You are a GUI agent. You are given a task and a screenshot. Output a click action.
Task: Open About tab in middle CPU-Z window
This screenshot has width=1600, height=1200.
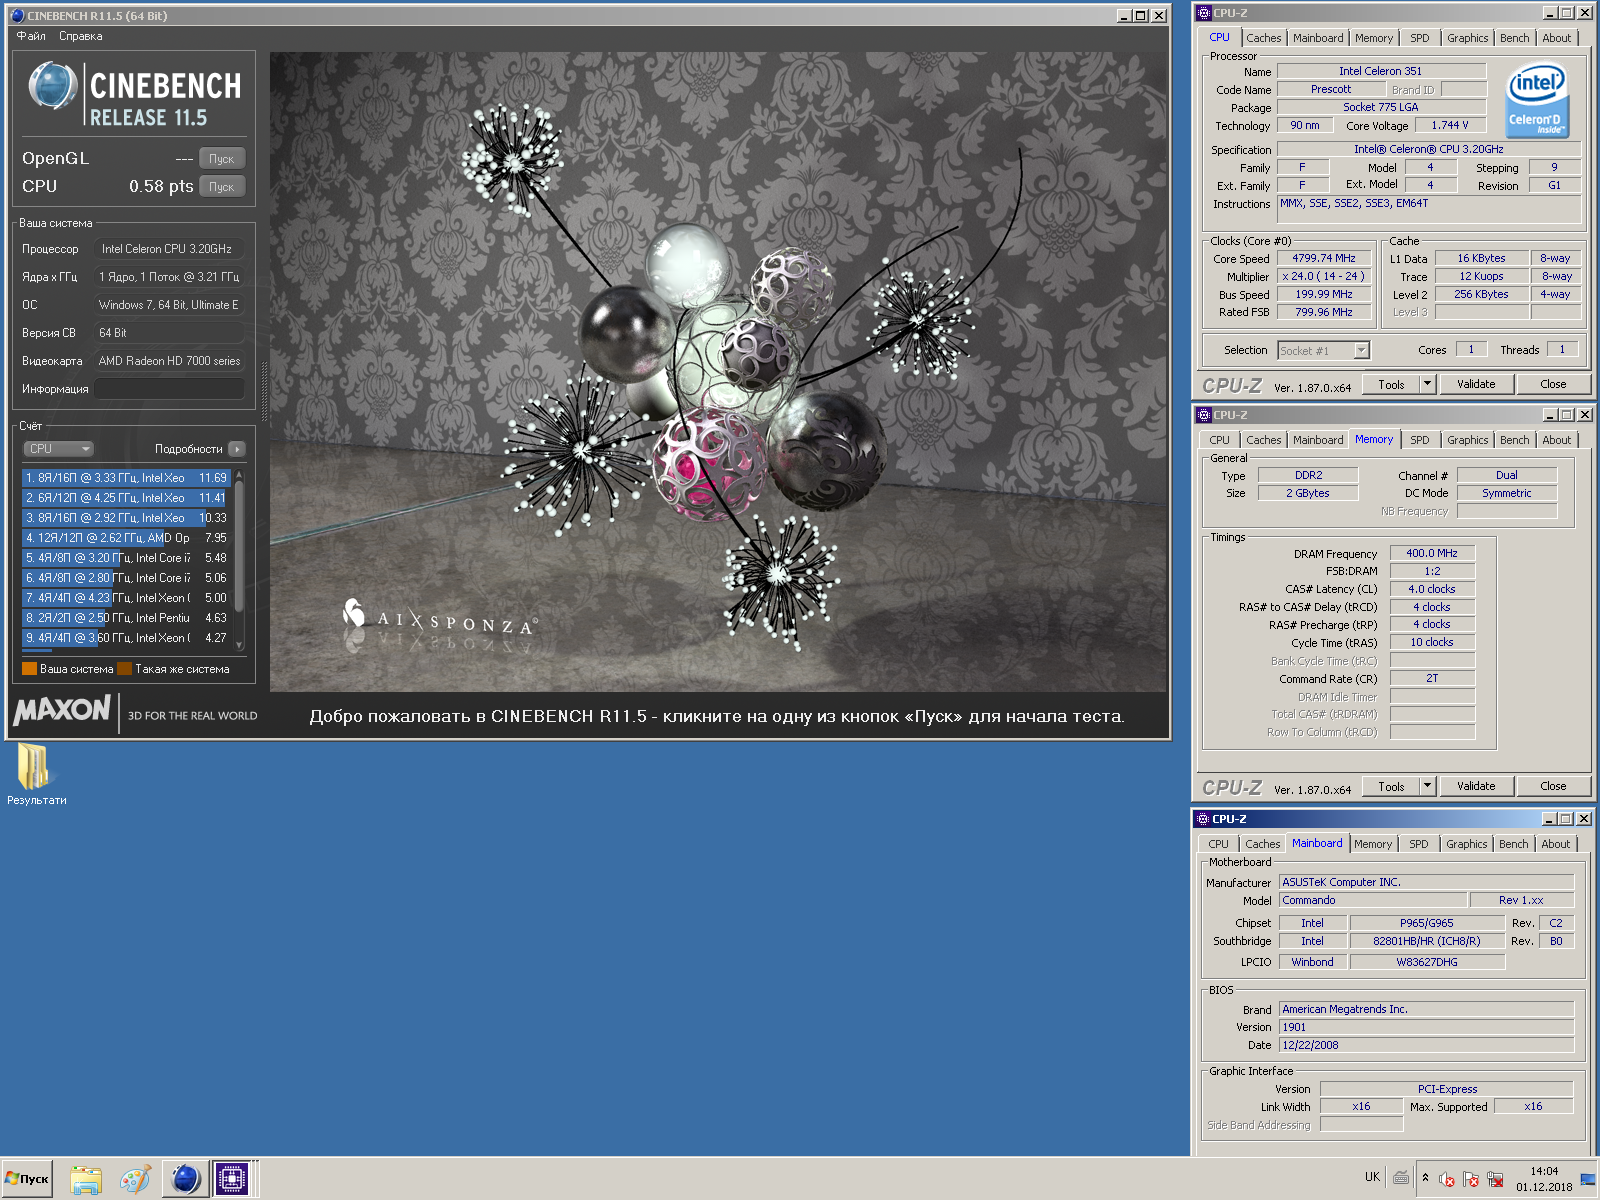coord(1556,440)
